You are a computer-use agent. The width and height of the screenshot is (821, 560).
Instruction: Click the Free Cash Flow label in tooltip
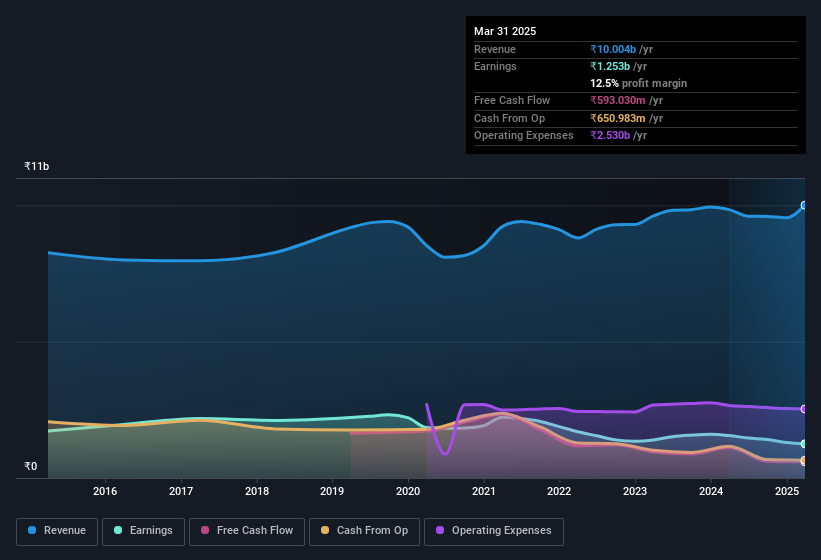pos(512,100)
